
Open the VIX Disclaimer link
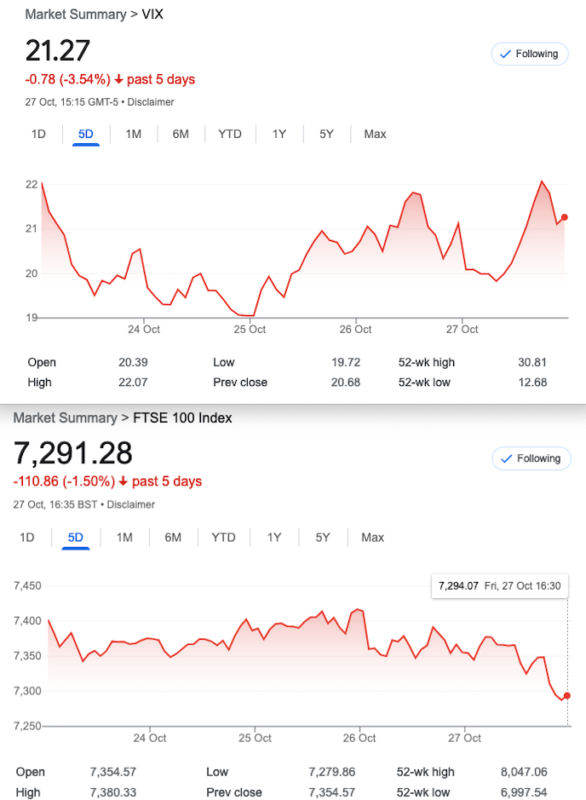pyautogui.click(x=150, y=102)
